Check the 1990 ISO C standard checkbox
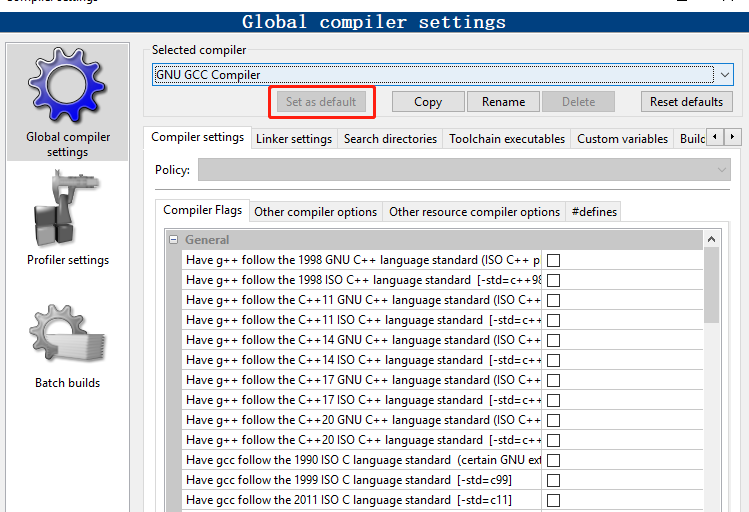 point(553,460)
